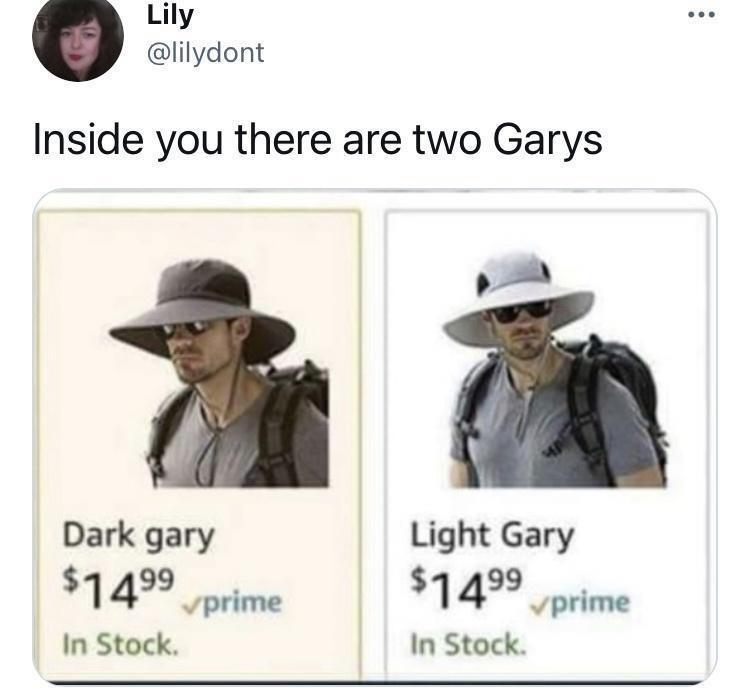Click the Dark gary $14.99 price

click(x=118, y=587)
